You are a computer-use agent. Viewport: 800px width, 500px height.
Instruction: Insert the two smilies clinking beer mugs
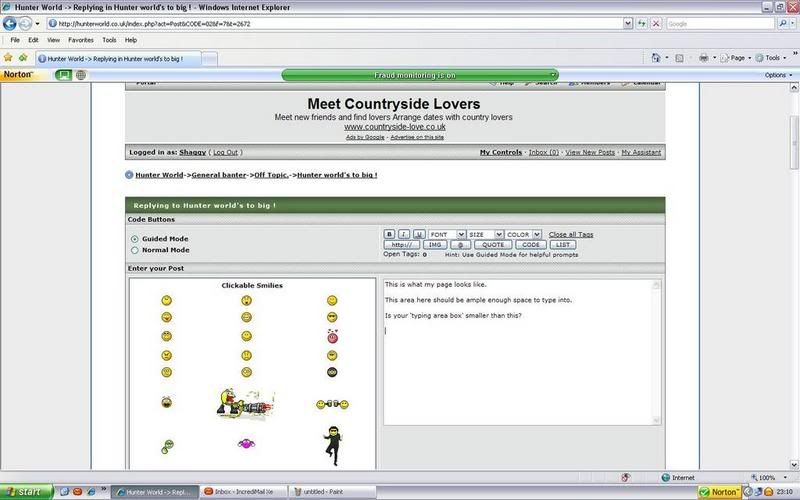pos(332,404)
